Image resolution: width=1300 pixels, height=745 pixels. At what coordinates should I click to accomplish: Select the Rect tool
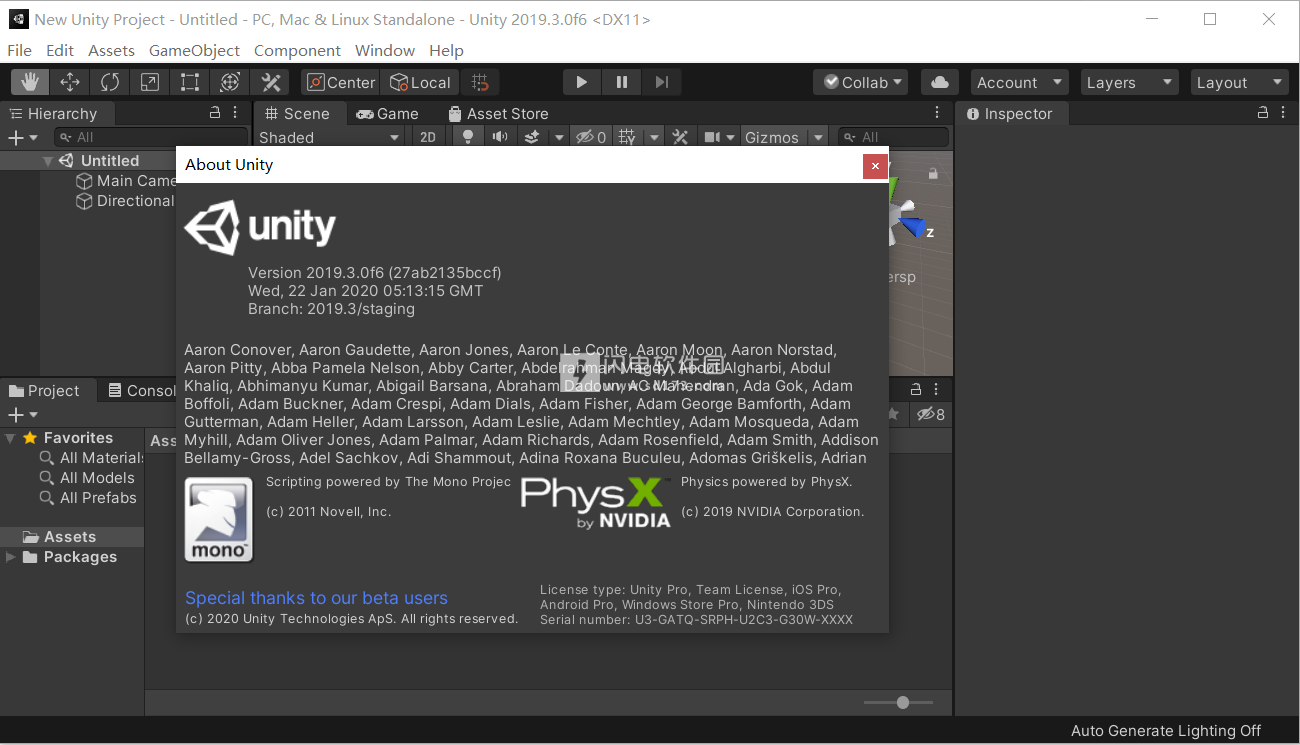(190, 82)
